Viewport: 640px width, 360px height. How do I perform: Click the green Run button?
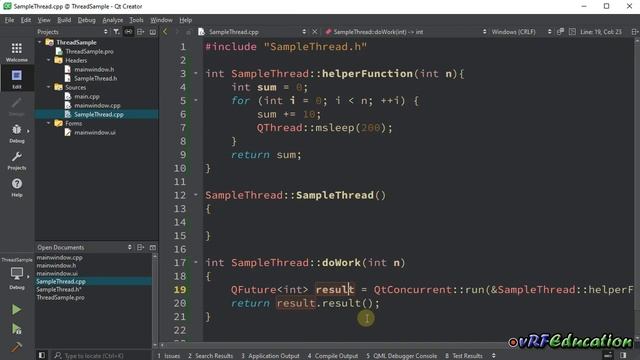pos(16,309)
